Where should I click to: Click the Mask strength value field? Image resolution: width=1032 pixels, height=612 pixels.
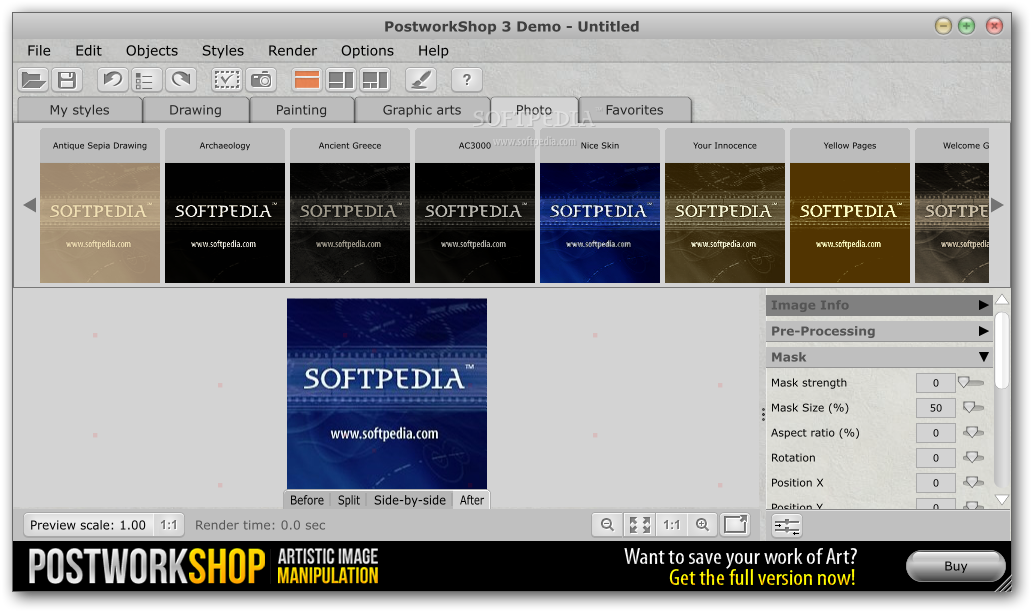click(935, 383)
